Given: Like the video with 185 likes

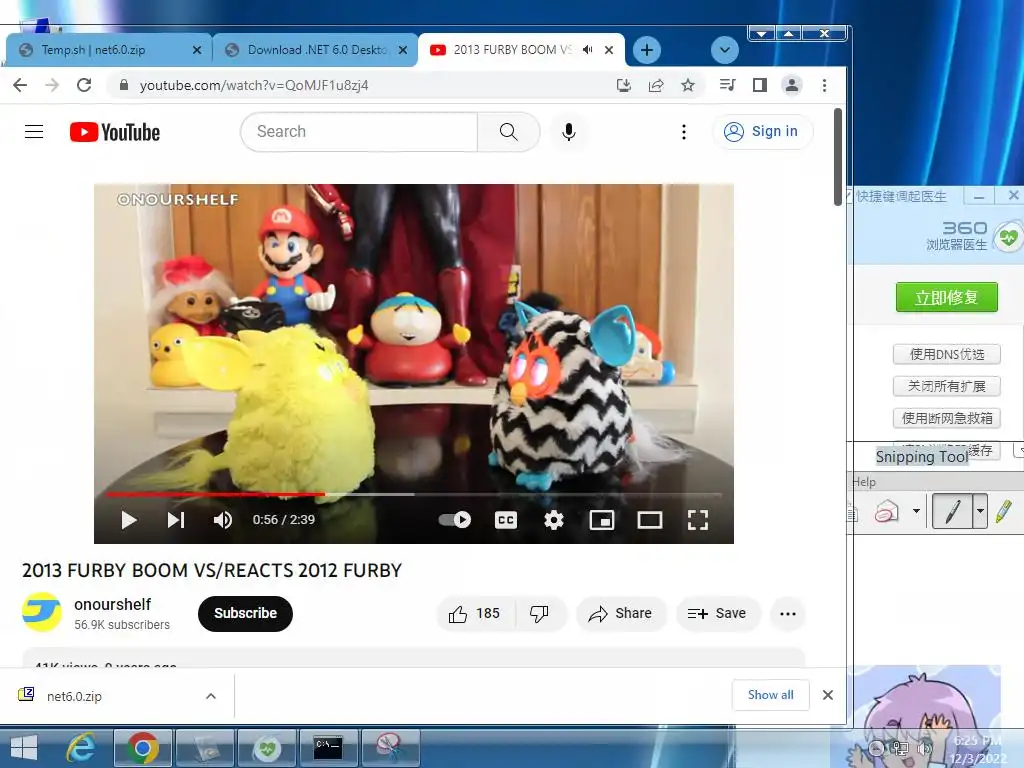Looking at the screenshot, I should (474, 614).
